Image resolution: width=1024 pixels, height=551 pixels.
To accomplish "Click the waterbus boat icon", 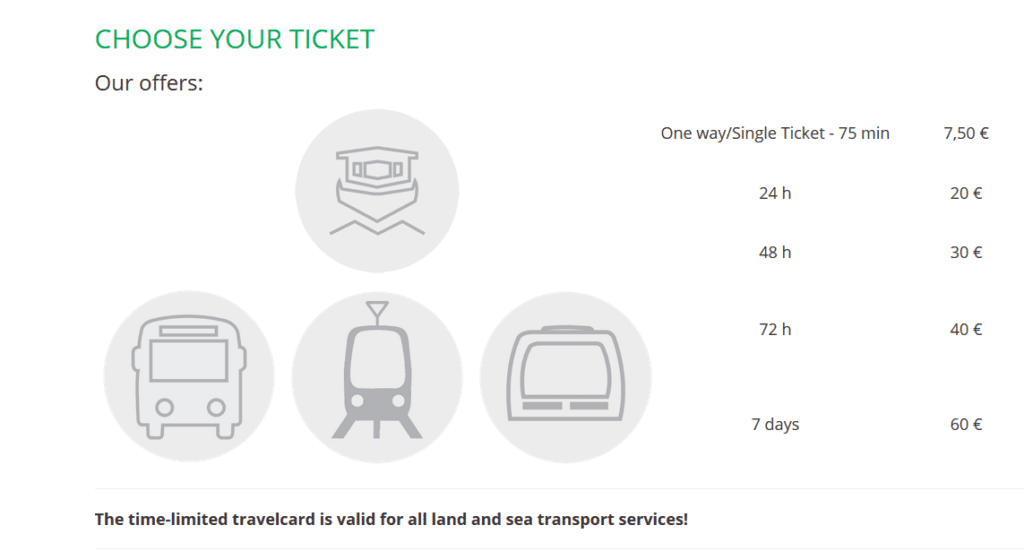I will tap(377, 191).
